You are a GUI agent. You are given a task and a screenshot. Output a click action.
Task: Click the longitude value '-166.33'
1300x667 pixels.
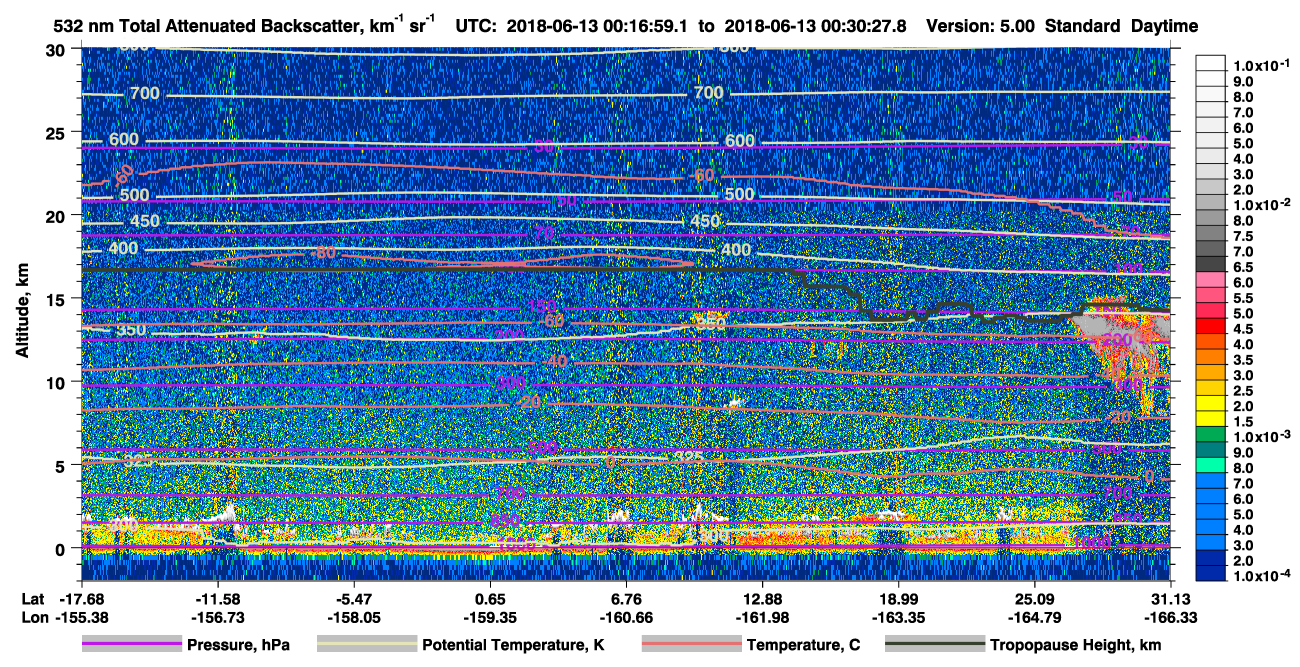(x=1170, y=616)
